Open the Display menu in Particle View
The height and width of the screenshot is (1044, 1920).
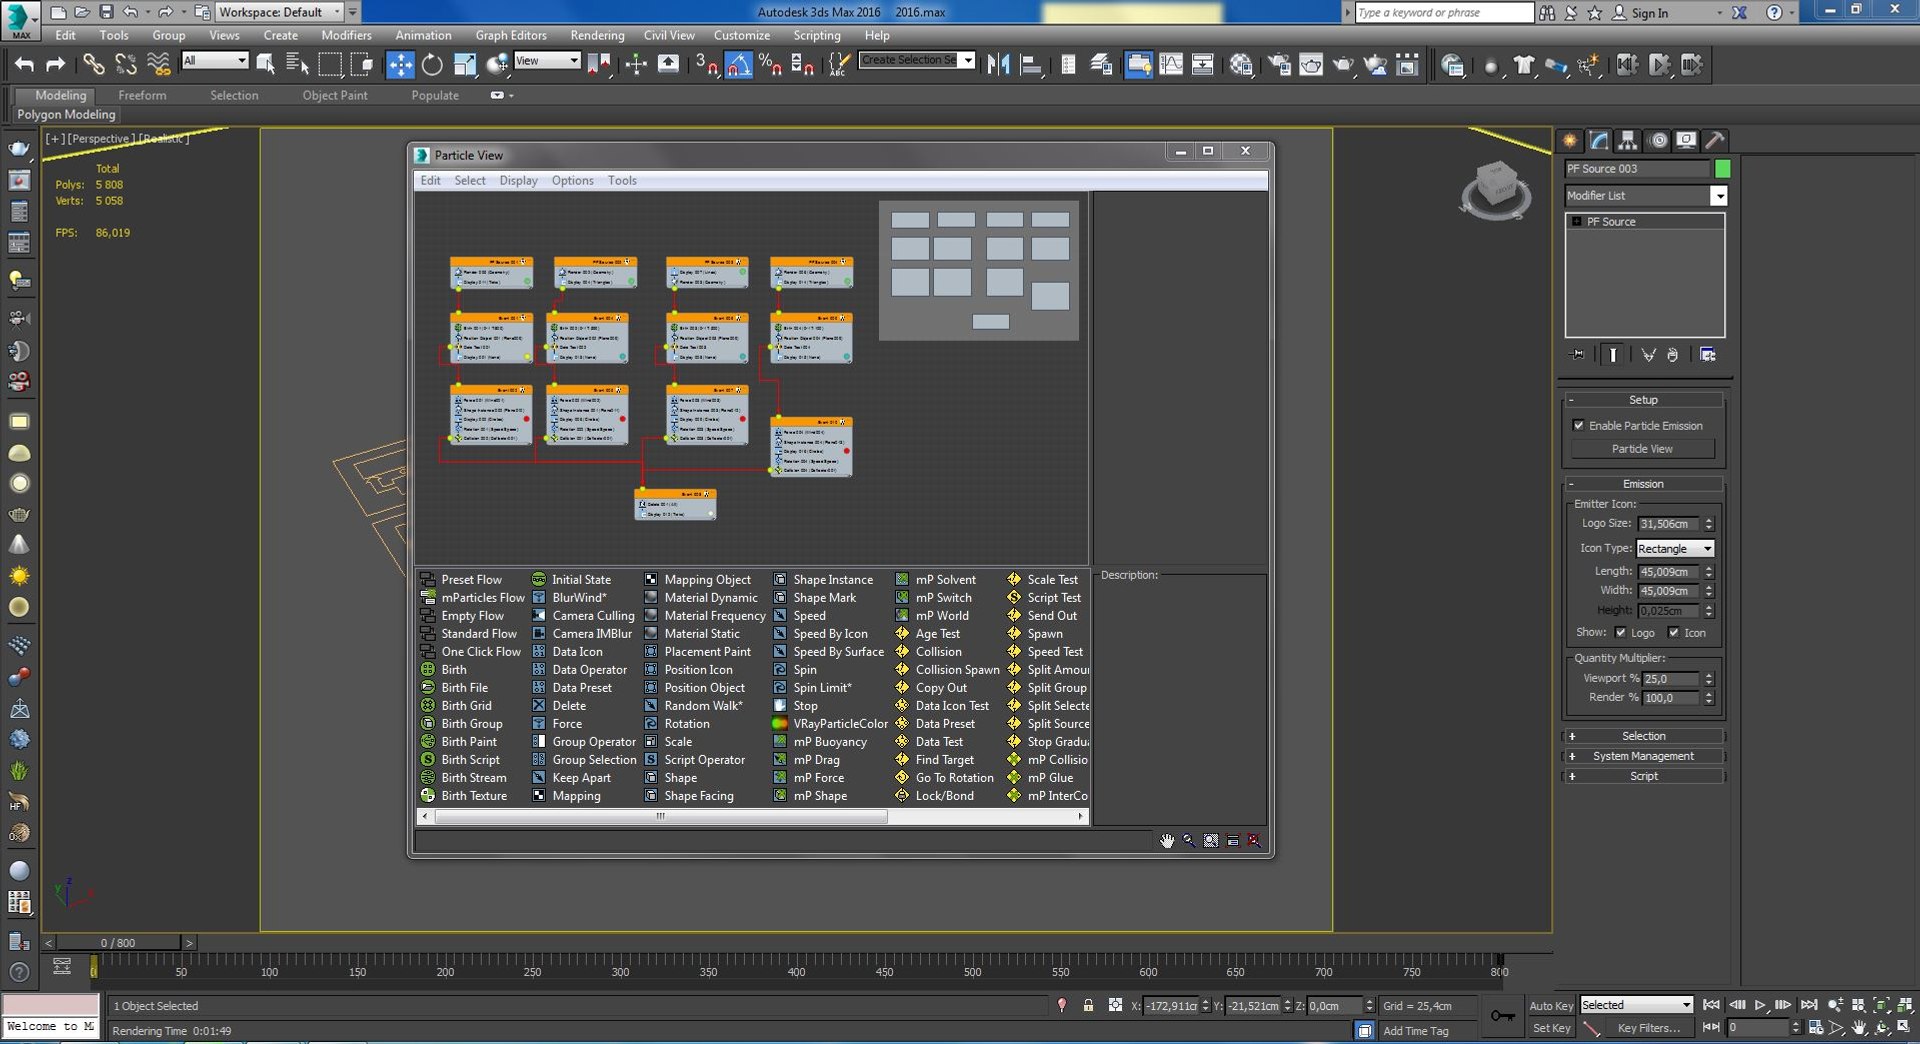pyautogui.click(x=518, y=181)
